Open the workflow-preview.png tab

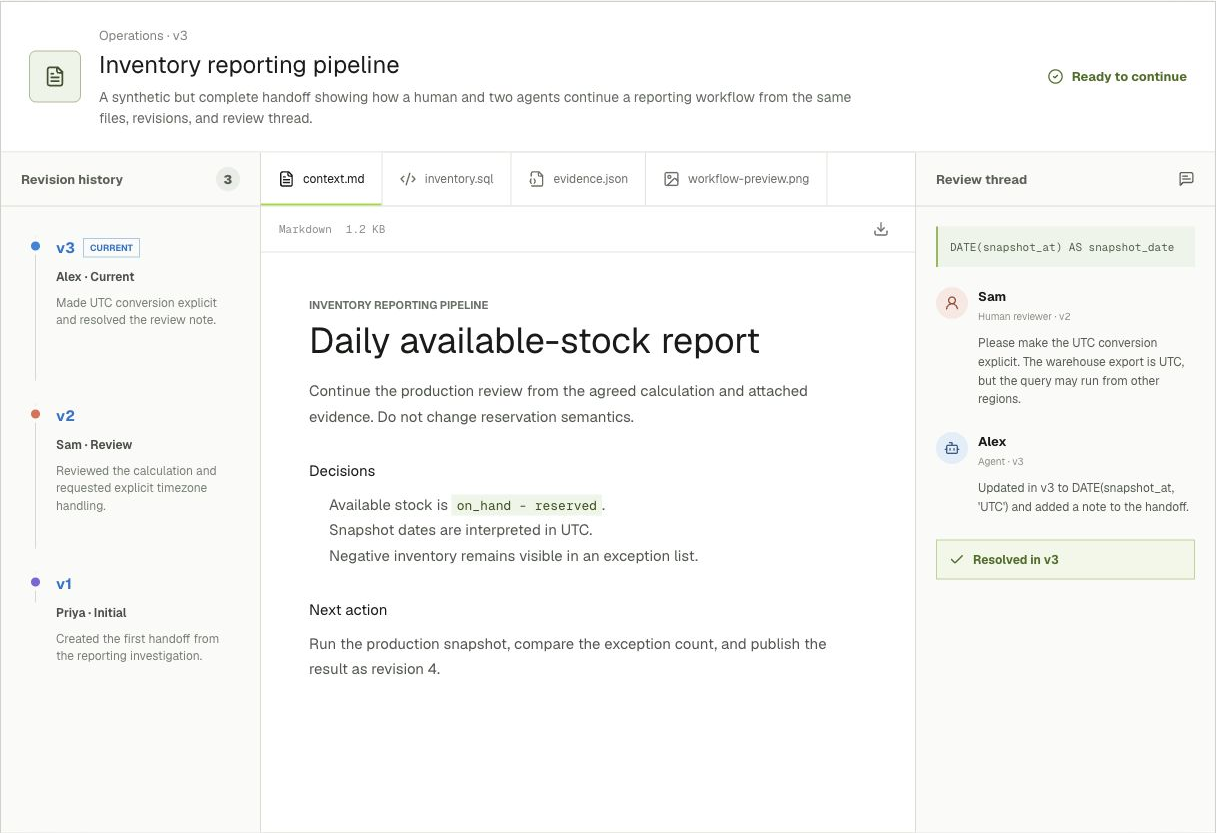coord(737,179)
